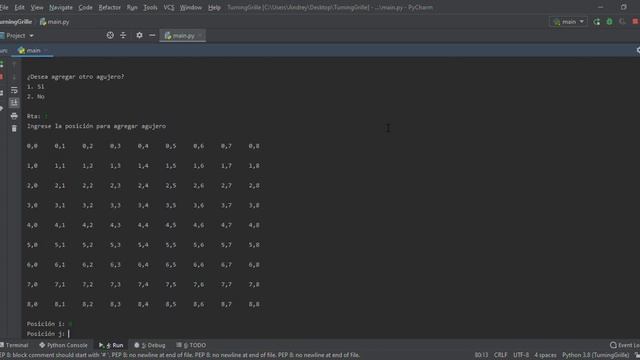Image resolution: width=640 pixels, height=360 pixels.
Task: Click the red Stop icon in the top toolbar
Action: click(x=636, y=22)
